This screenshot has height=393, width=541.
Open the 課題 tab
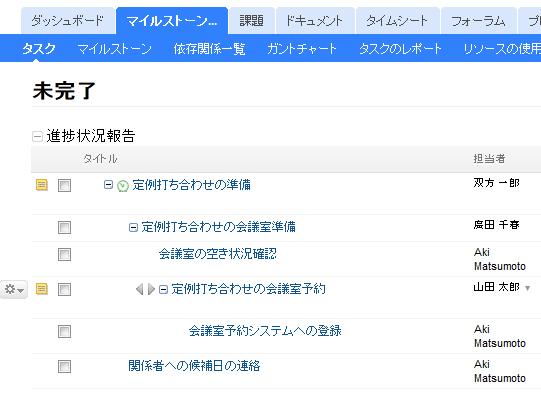pos(252,21)
